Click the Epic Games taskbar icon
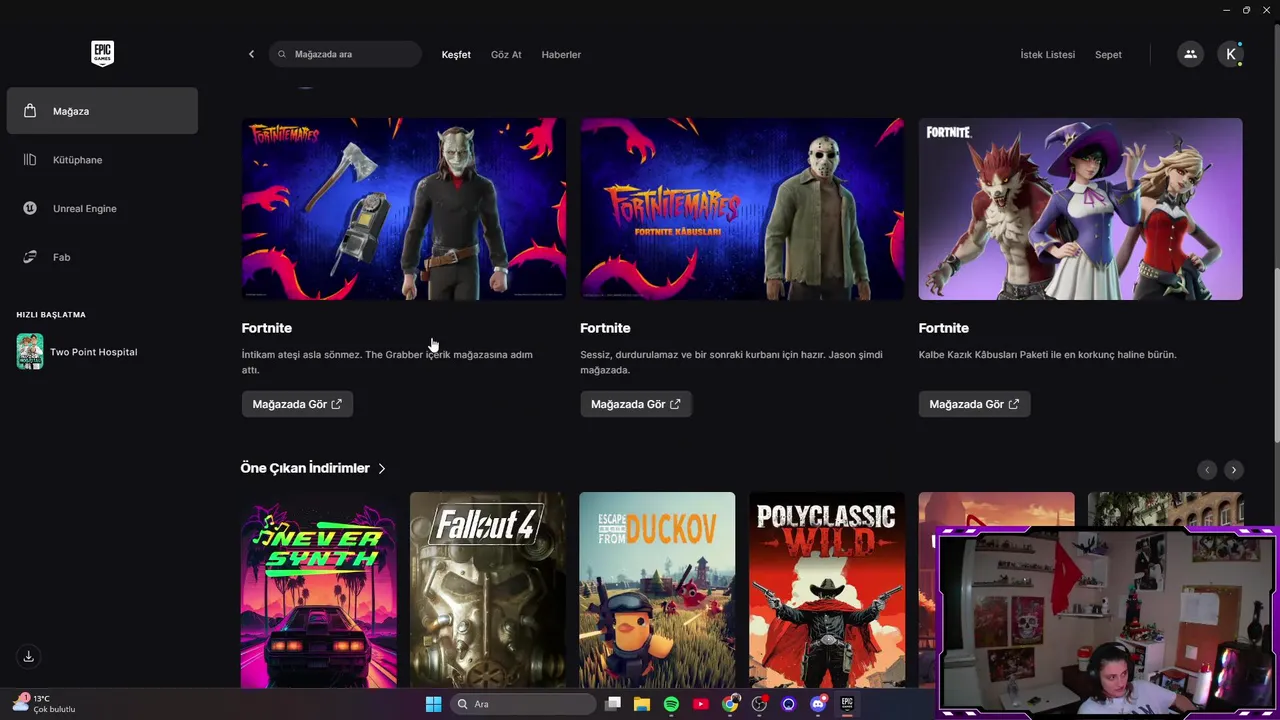 pyautogui.click(x=847, y=704)
